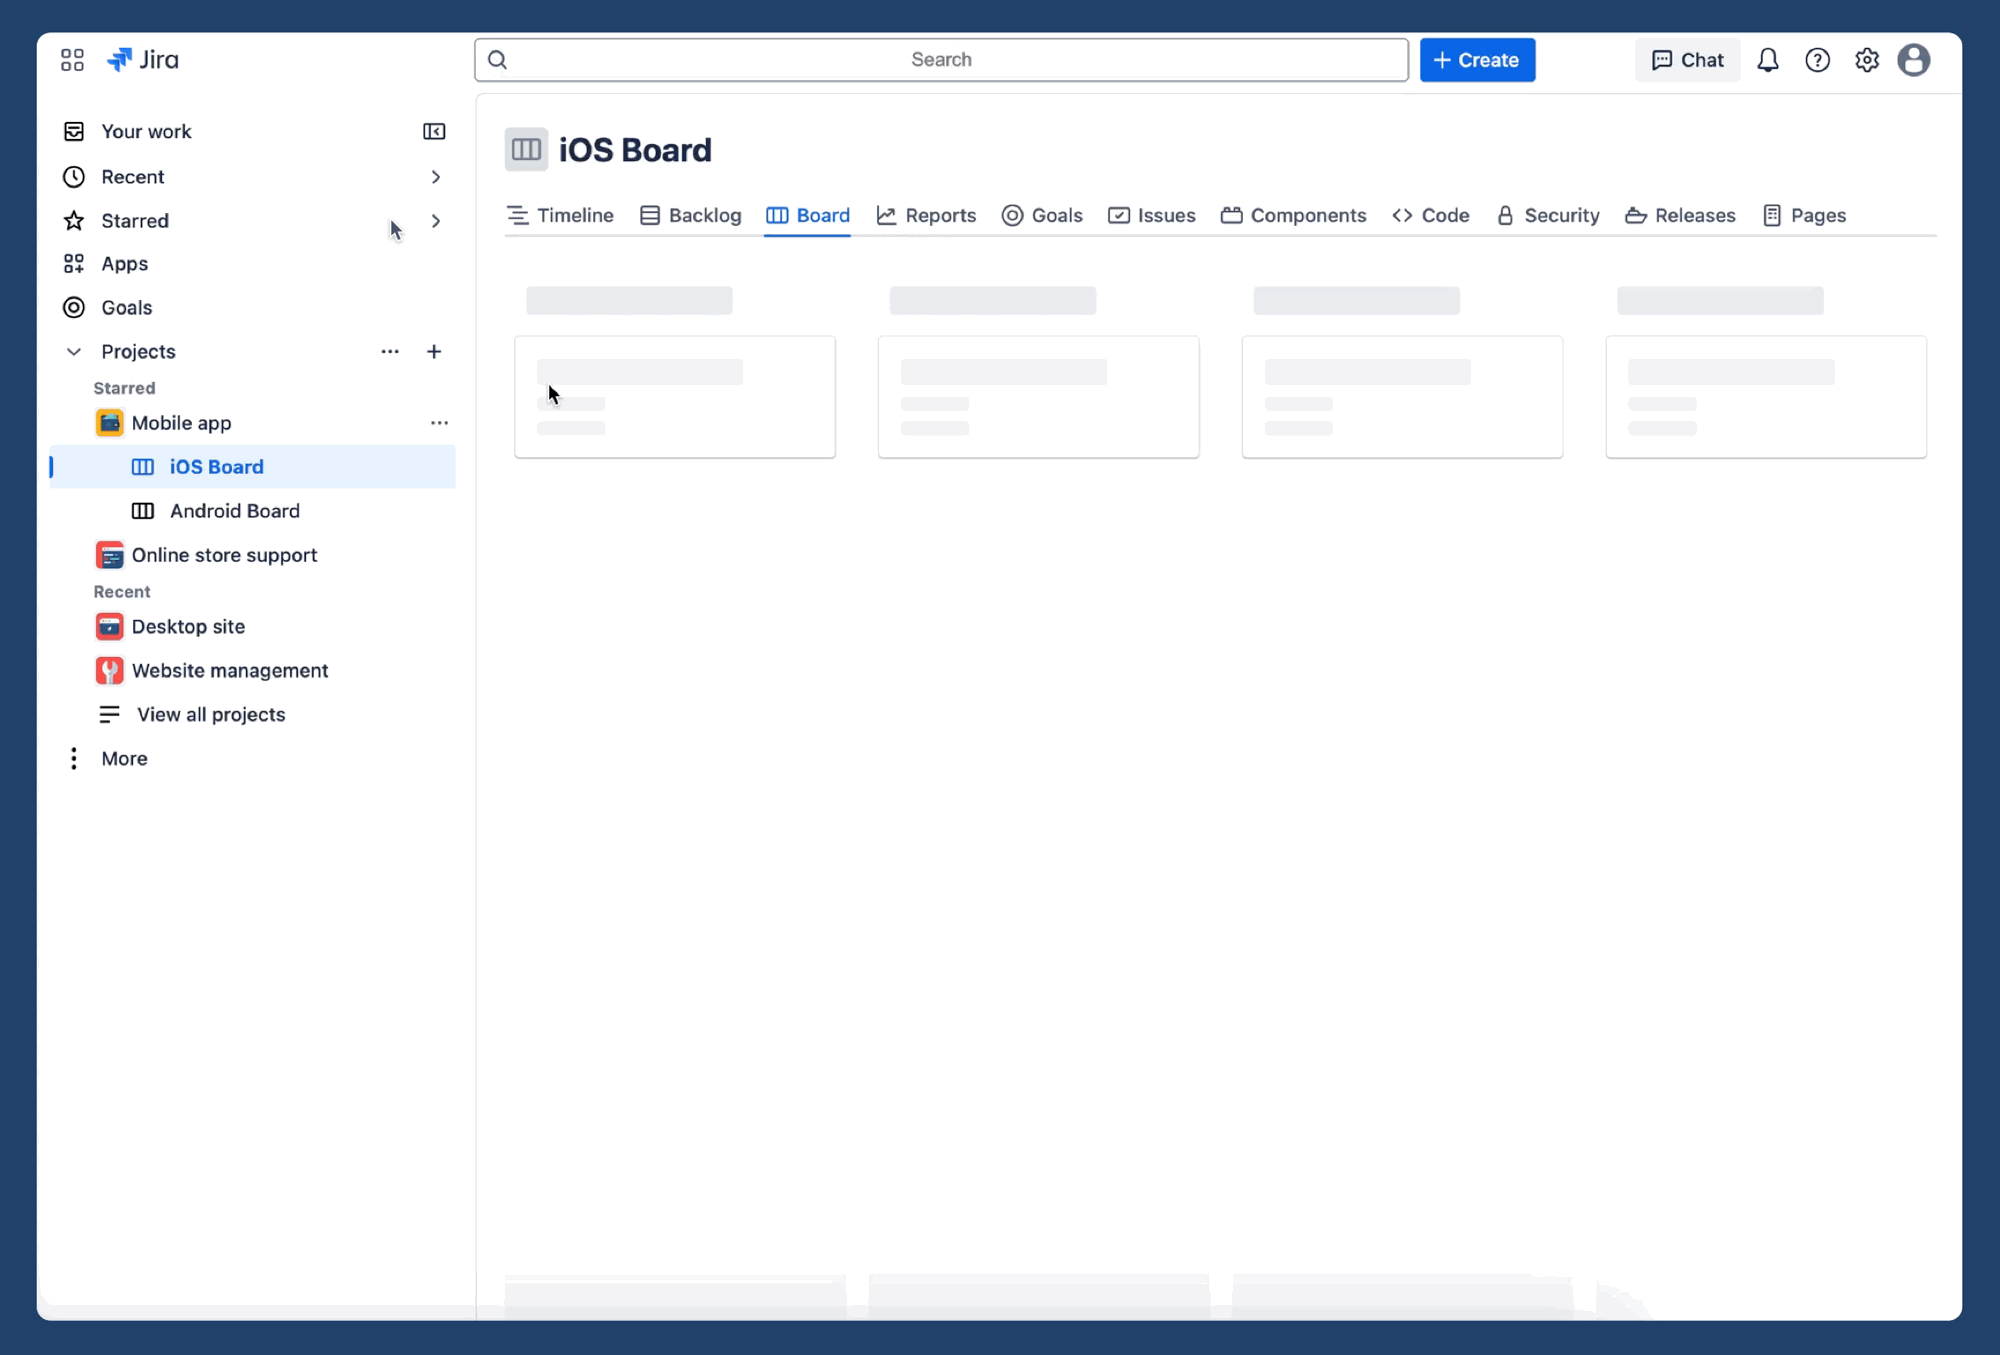Open the app switcher grid icon
The width and height of the screenshot is (2000, 1355).
pyautogui.click(x=72, y=60)
